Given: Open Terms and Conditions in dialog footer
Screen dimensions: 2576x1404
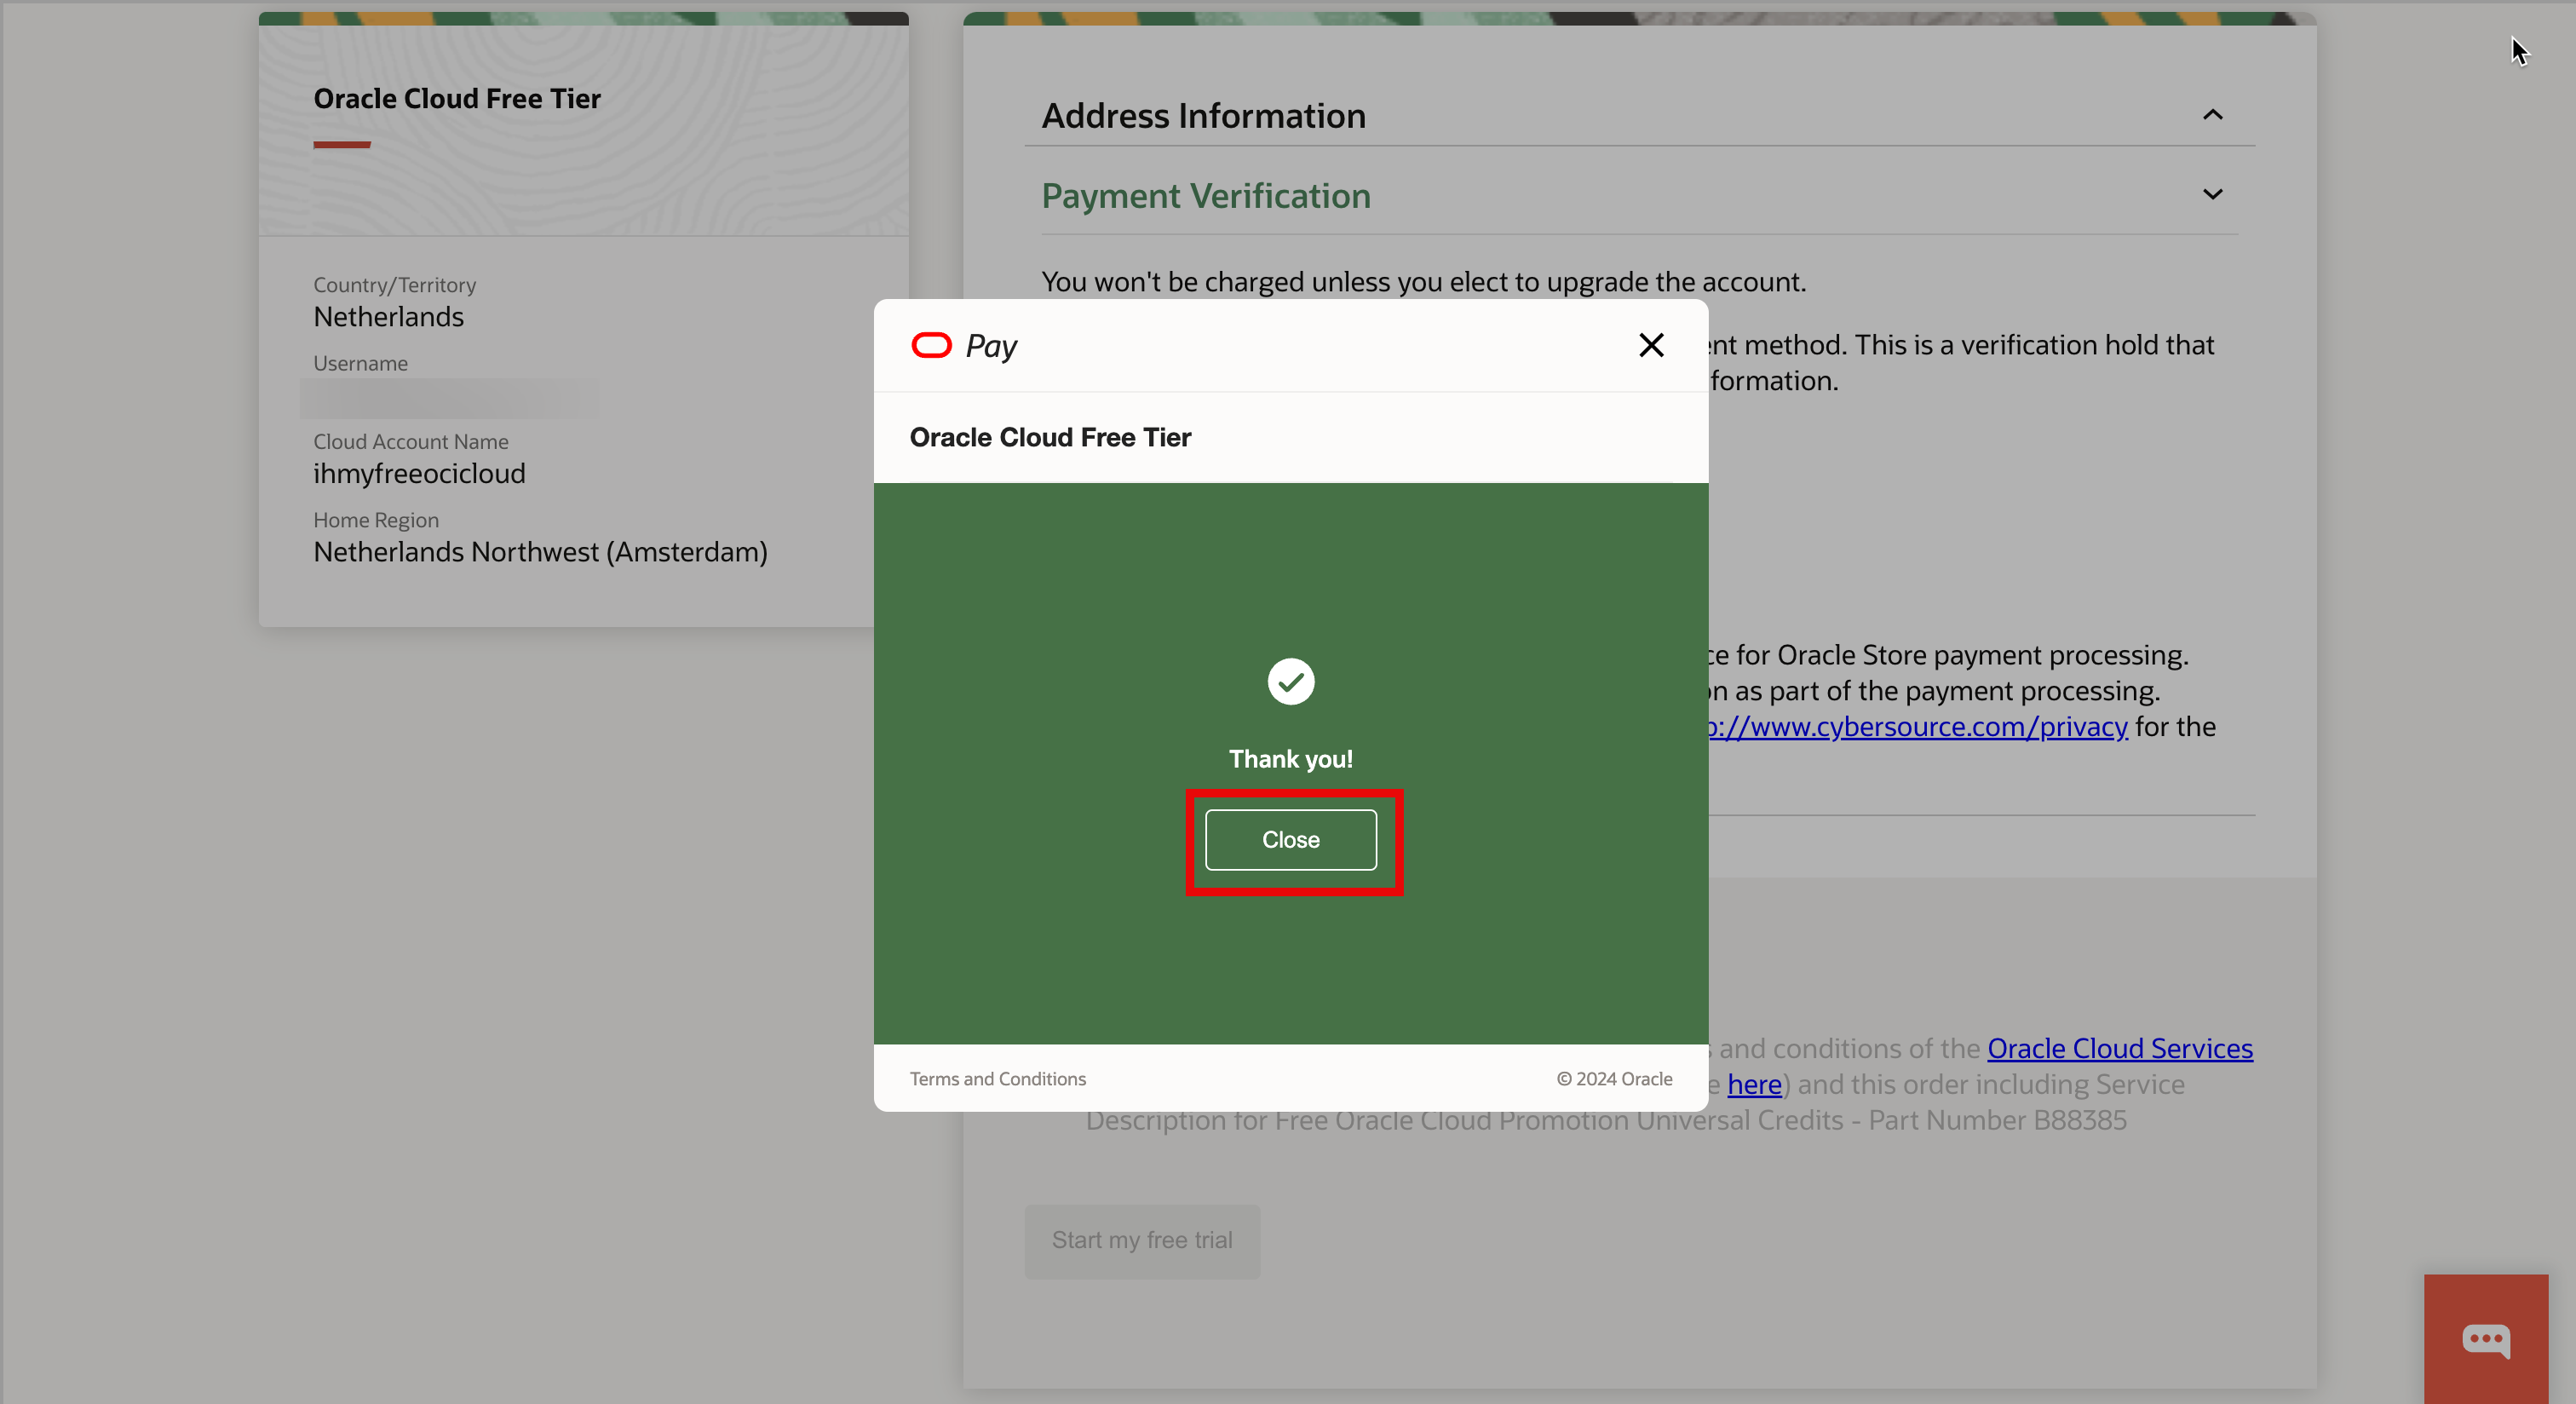Looking at the screenshot, I should [997, 1078].
